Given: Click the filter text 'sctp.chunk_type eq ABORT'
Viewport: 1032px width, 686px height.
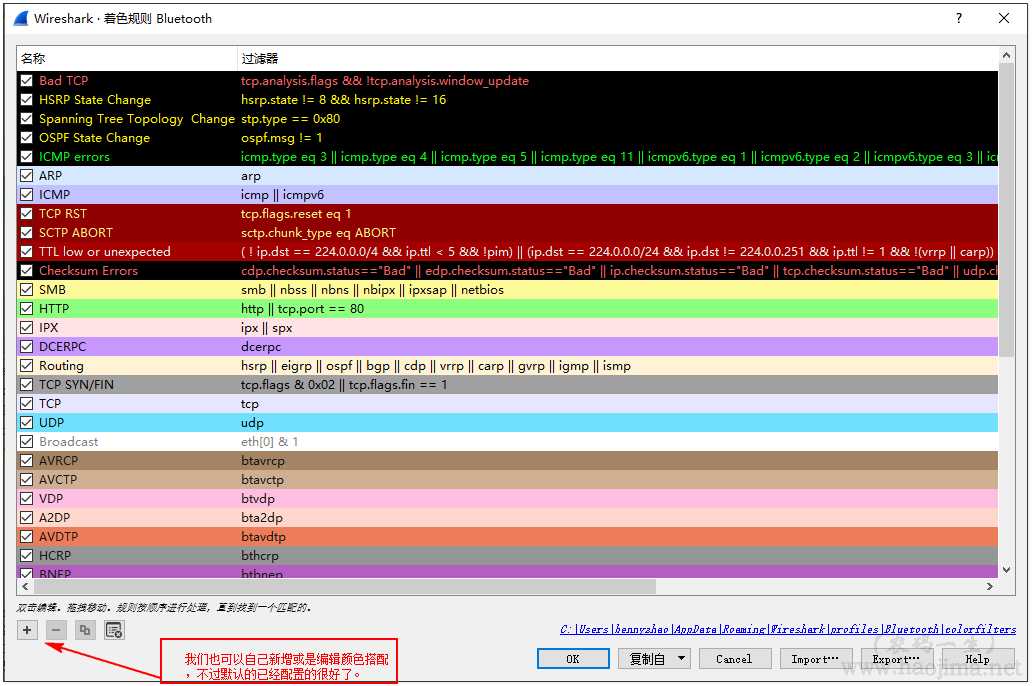Looking at the screenshot, I should [x=318, y=232].
